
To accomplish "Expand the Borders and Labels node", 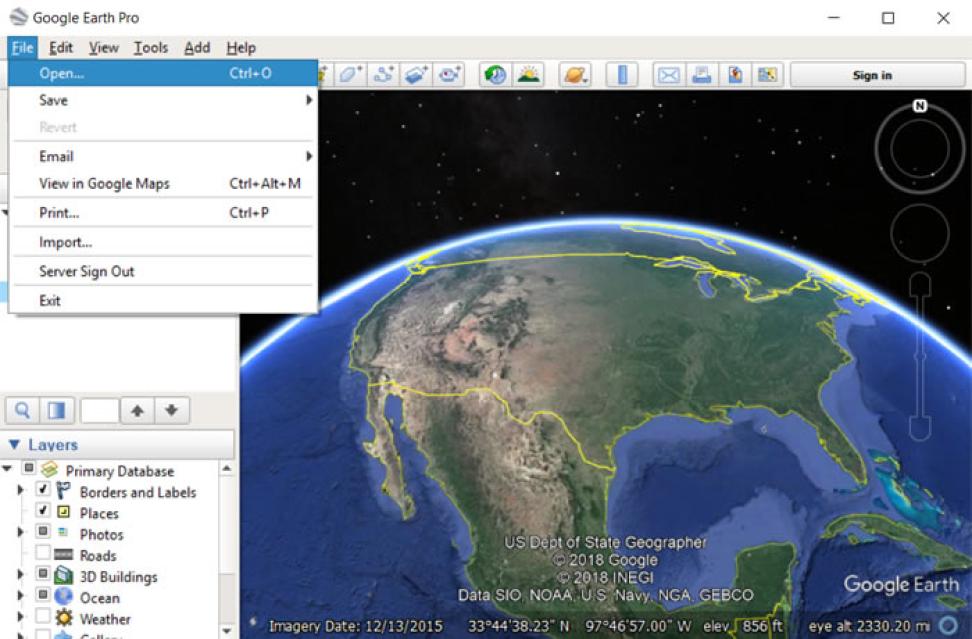I will click(x=20, y=490).
